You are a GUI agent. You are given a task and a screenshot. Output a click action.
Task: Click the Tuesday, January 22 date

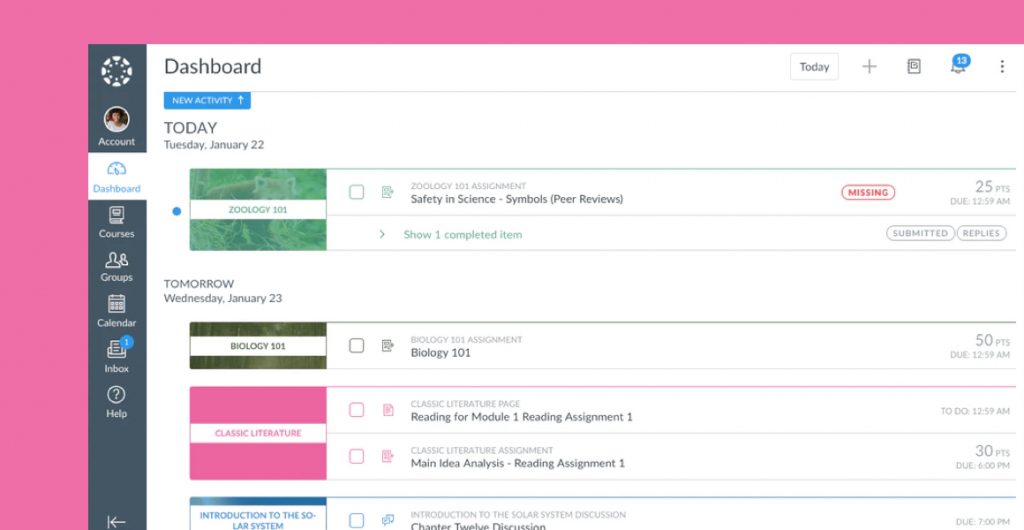point(214,145)
